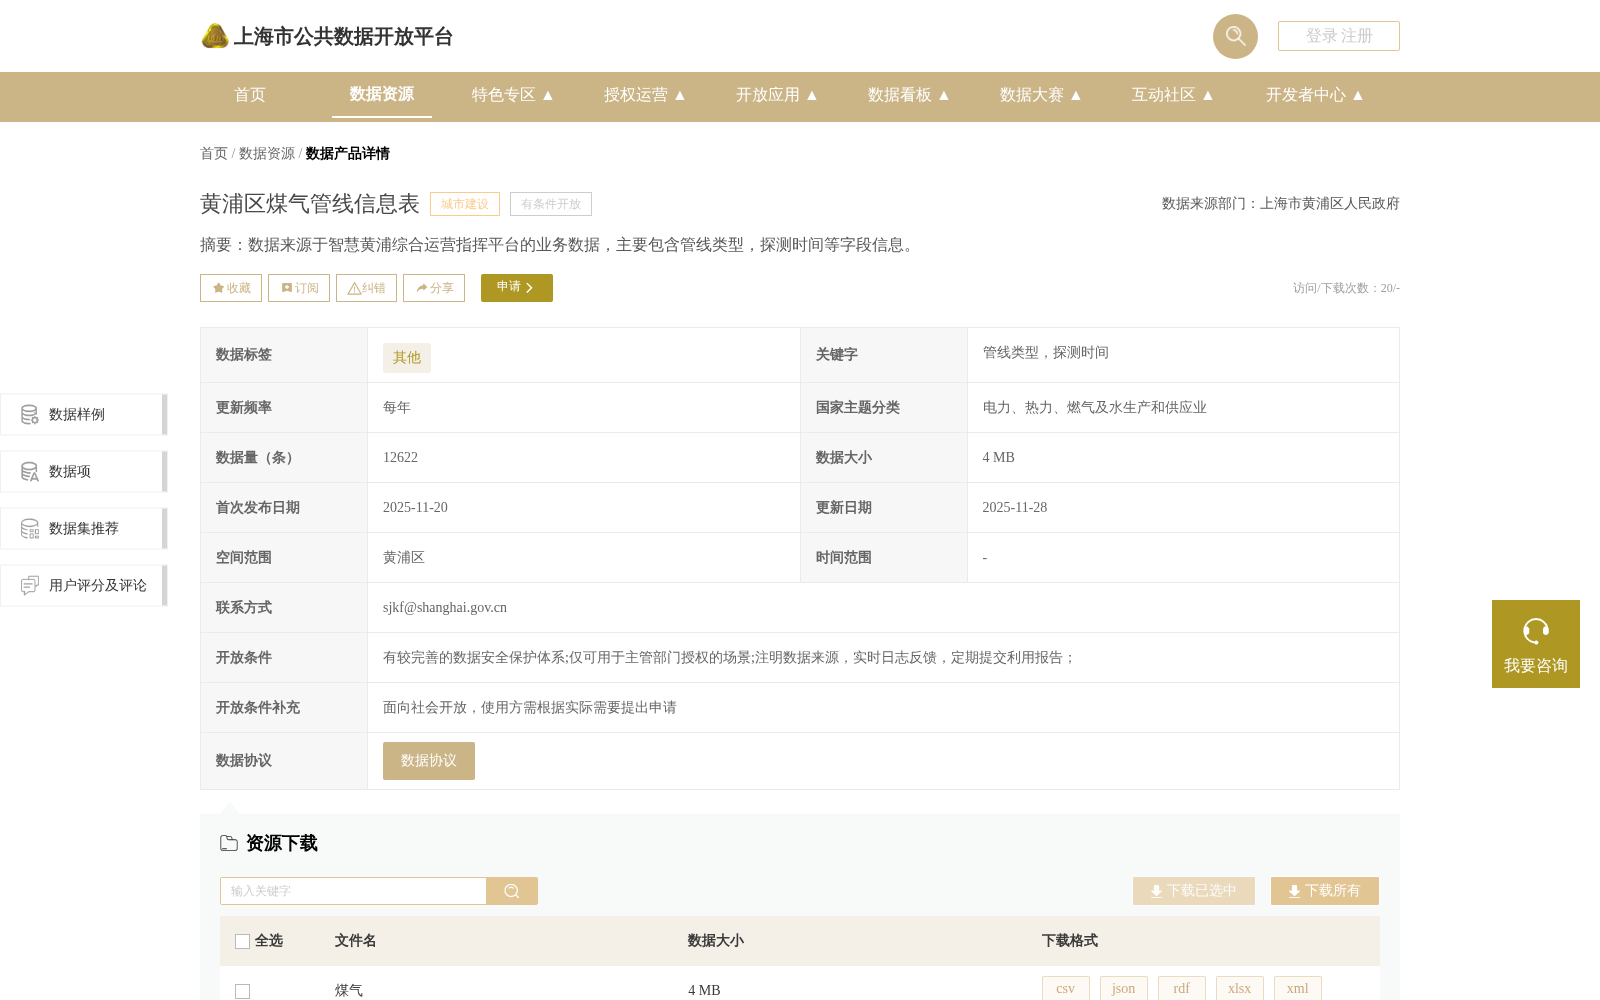Image resolution: width=1600 pixels, height=1000 pixels.
Task: Open 数据集推荐 icon in sidebar
Action: click(x=30, y=528)
